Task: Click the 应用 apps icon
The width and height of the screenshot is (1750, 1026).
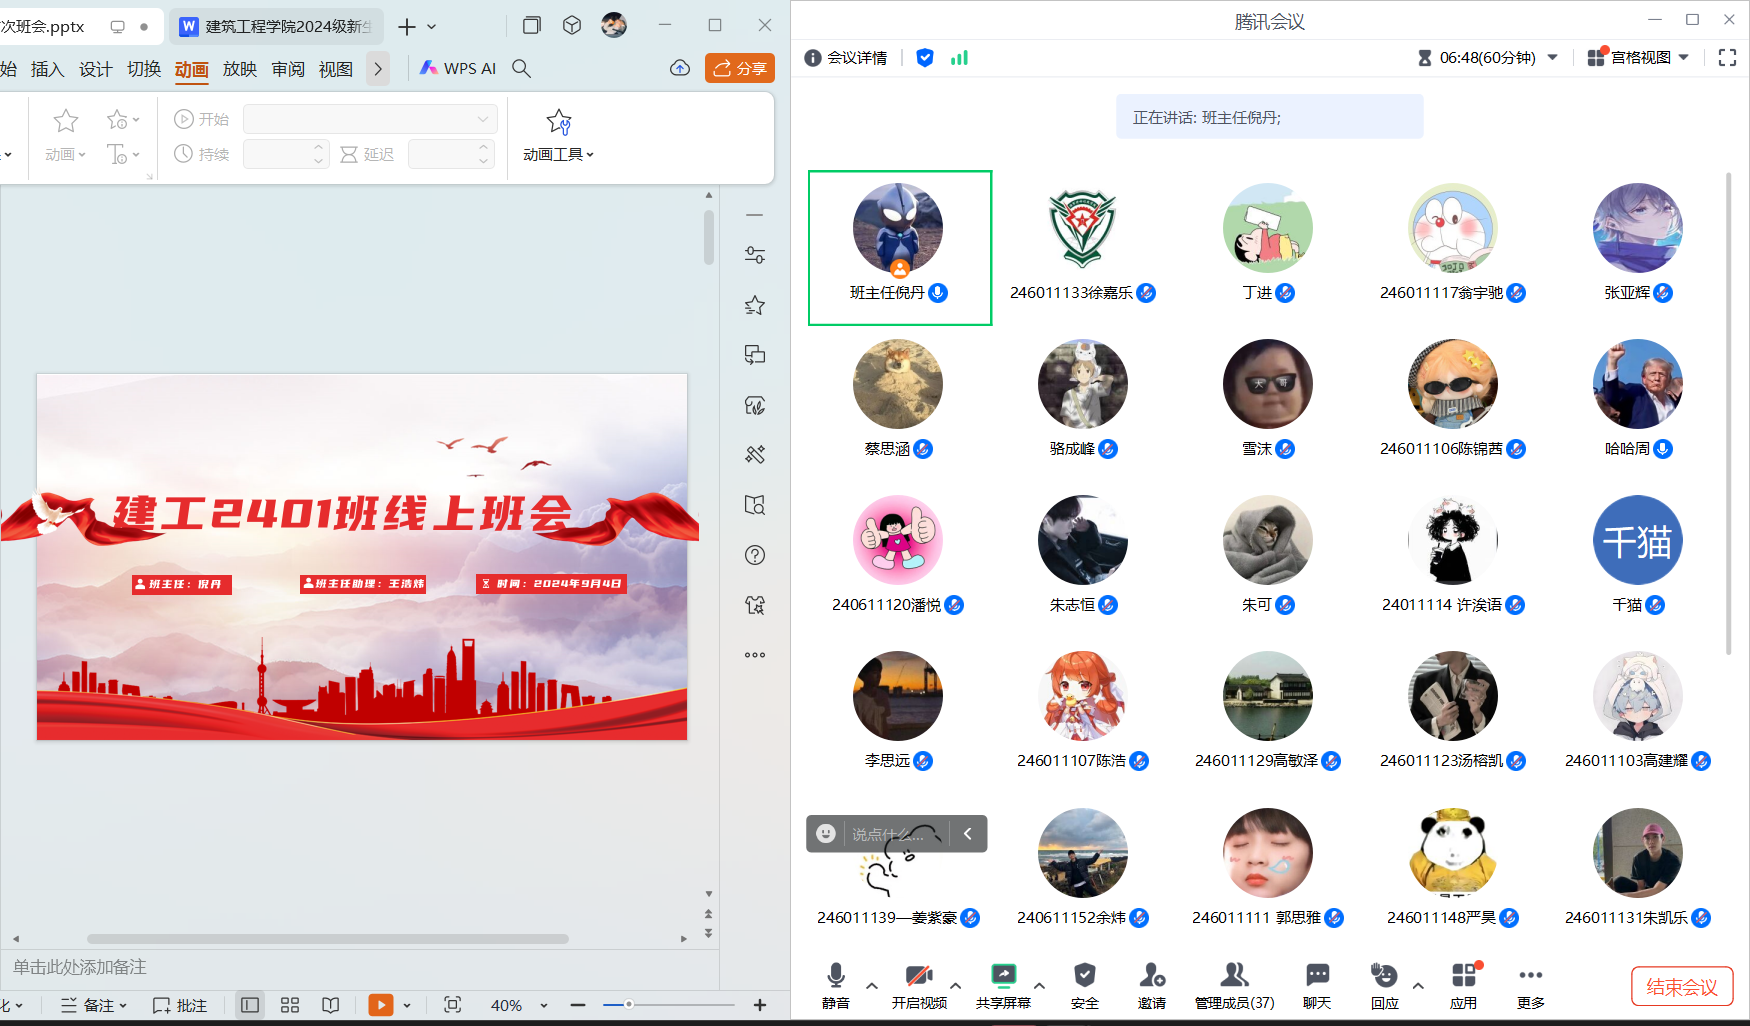Action: click(1463, 977)
